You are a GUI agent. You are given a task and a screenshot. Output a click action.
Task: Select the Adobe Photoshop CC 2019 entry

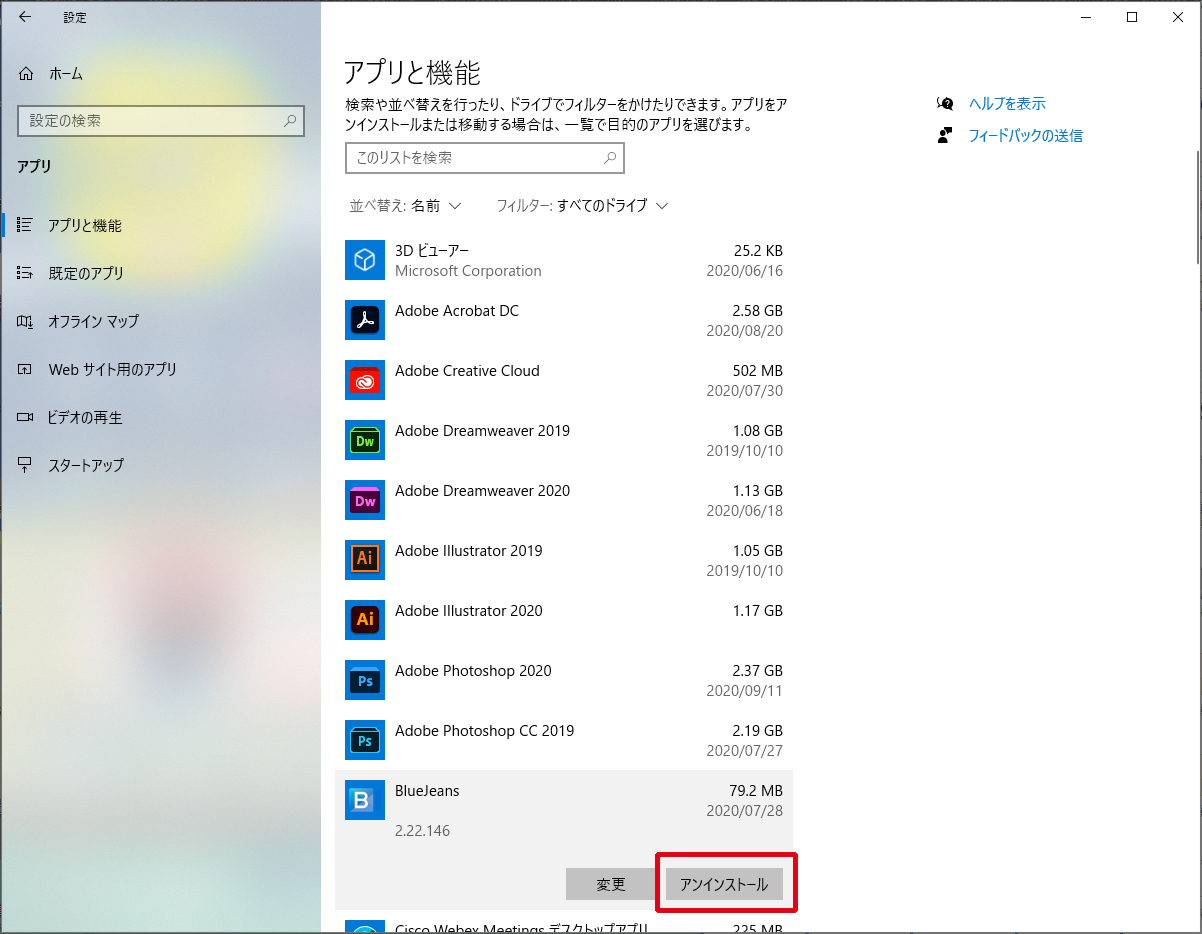(x=564, y=740)
